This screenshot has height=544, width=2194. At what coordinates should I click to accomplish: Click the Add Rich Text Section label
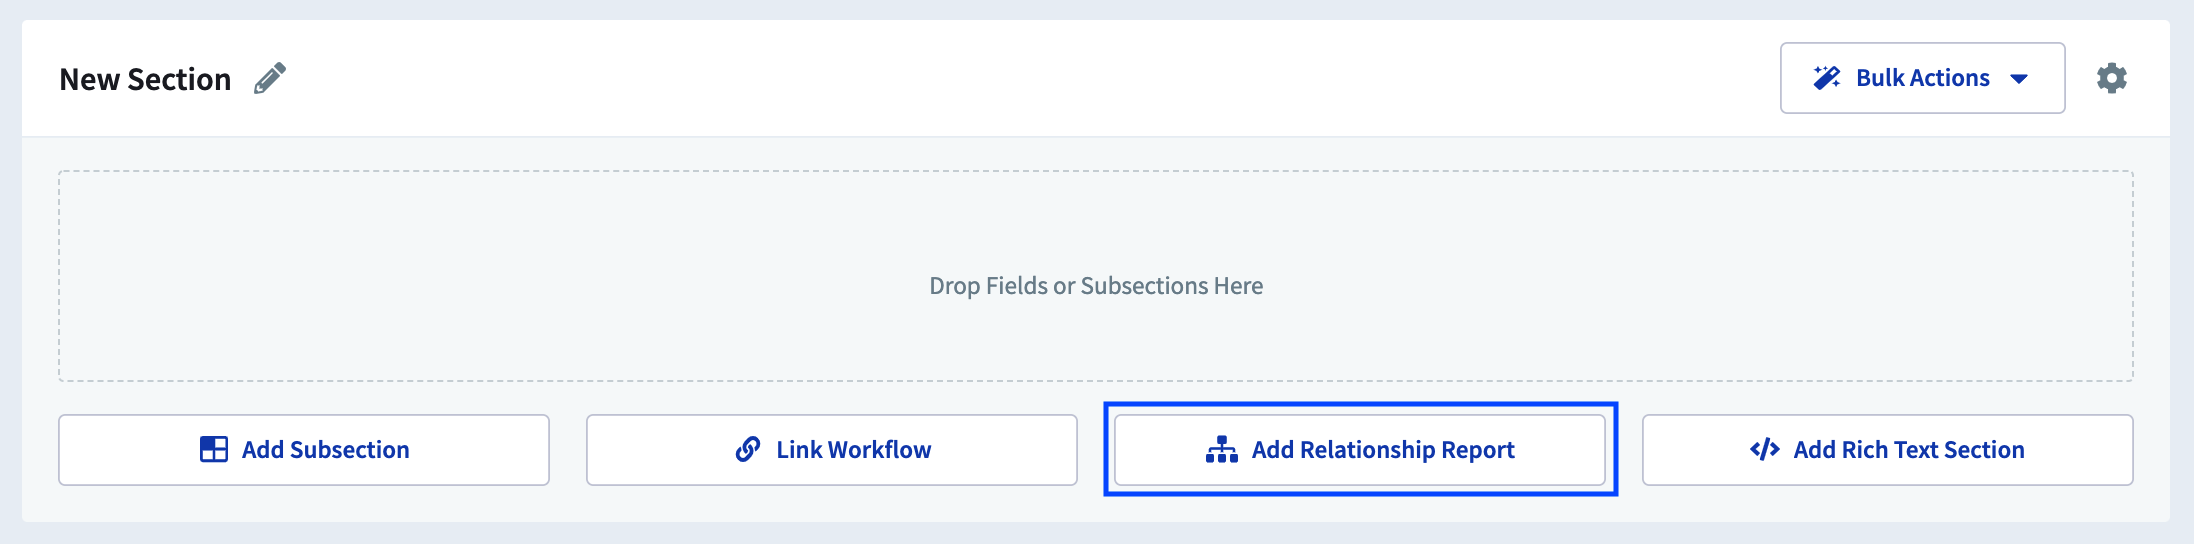1909,450
